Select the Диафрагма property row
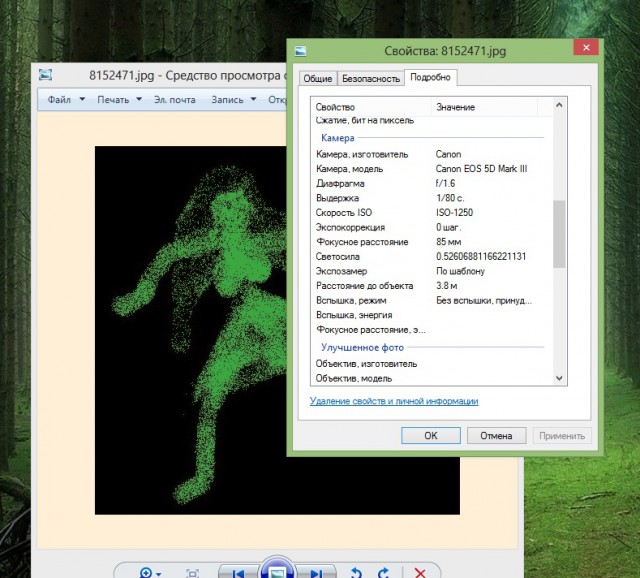 pos(432,183)
